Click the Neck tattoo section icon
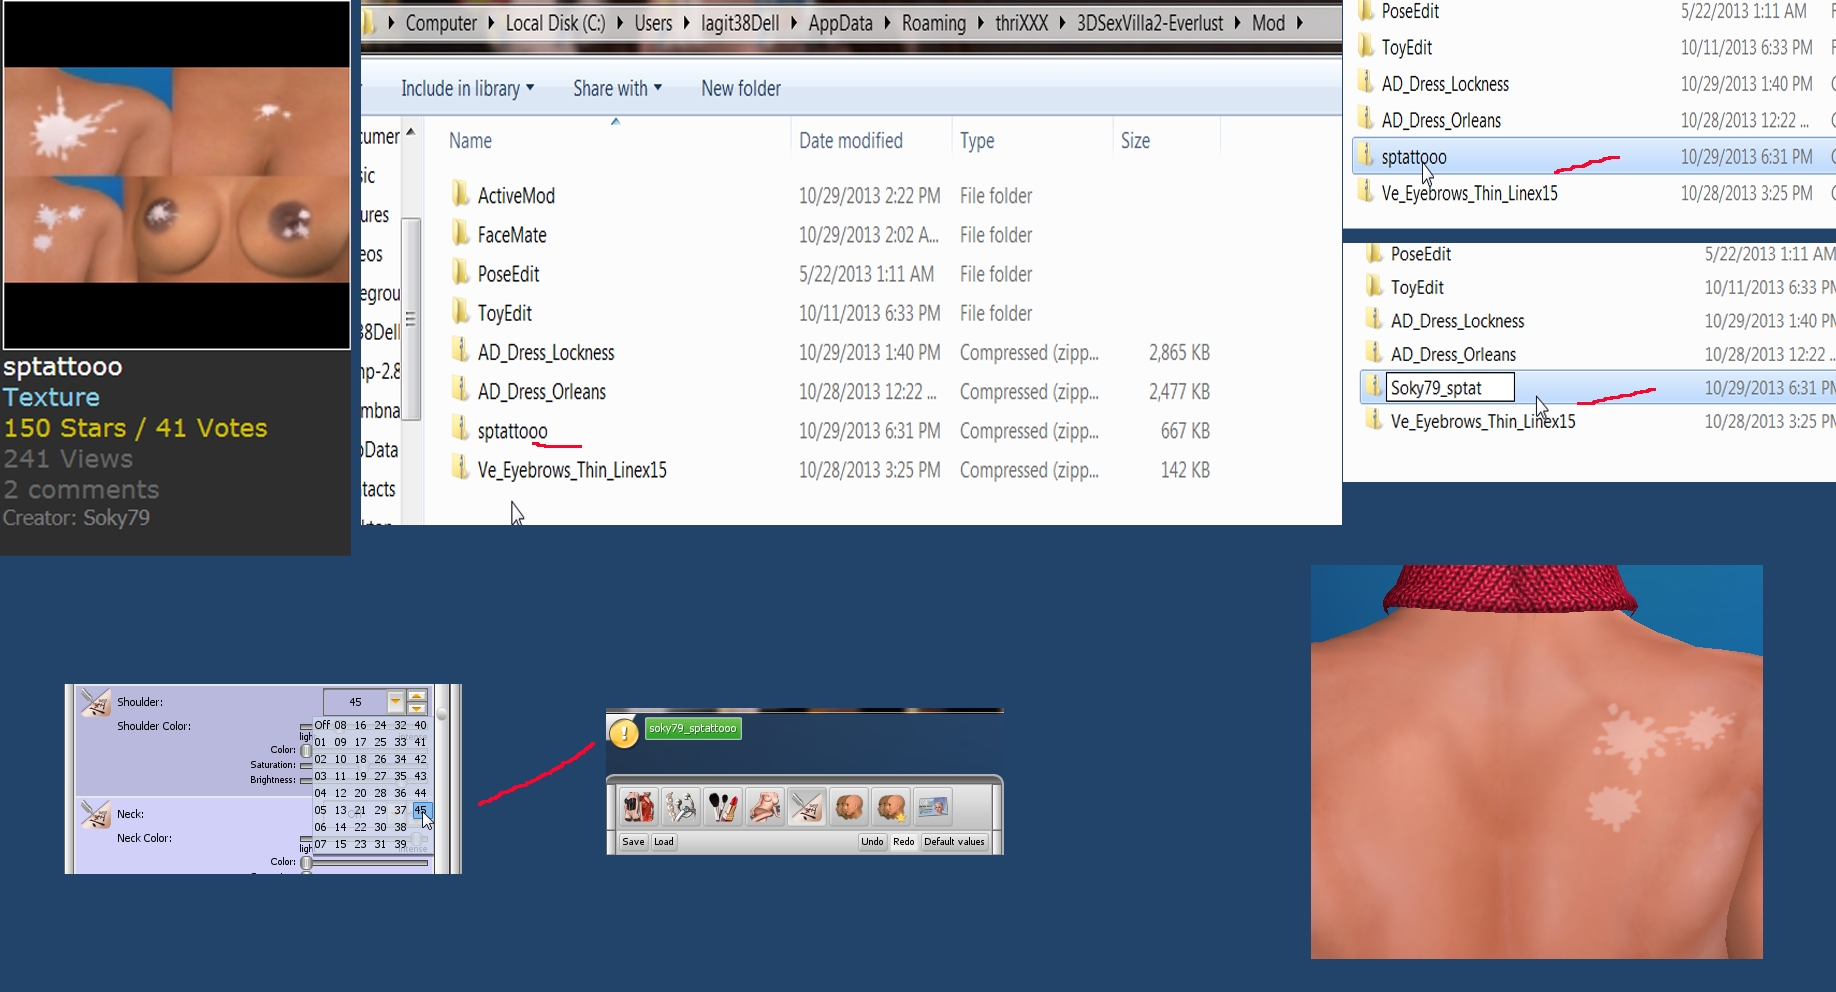This screenshot has width=1836, height=992. coord(96,814)
